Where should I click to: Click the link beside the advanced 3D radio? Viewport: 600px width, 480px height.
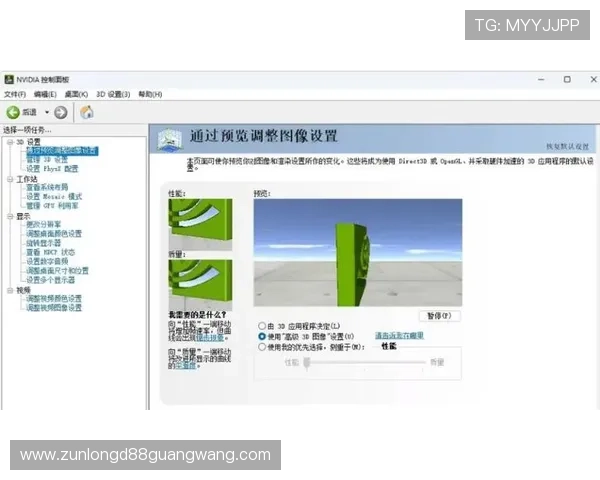[x=399, y=336]
